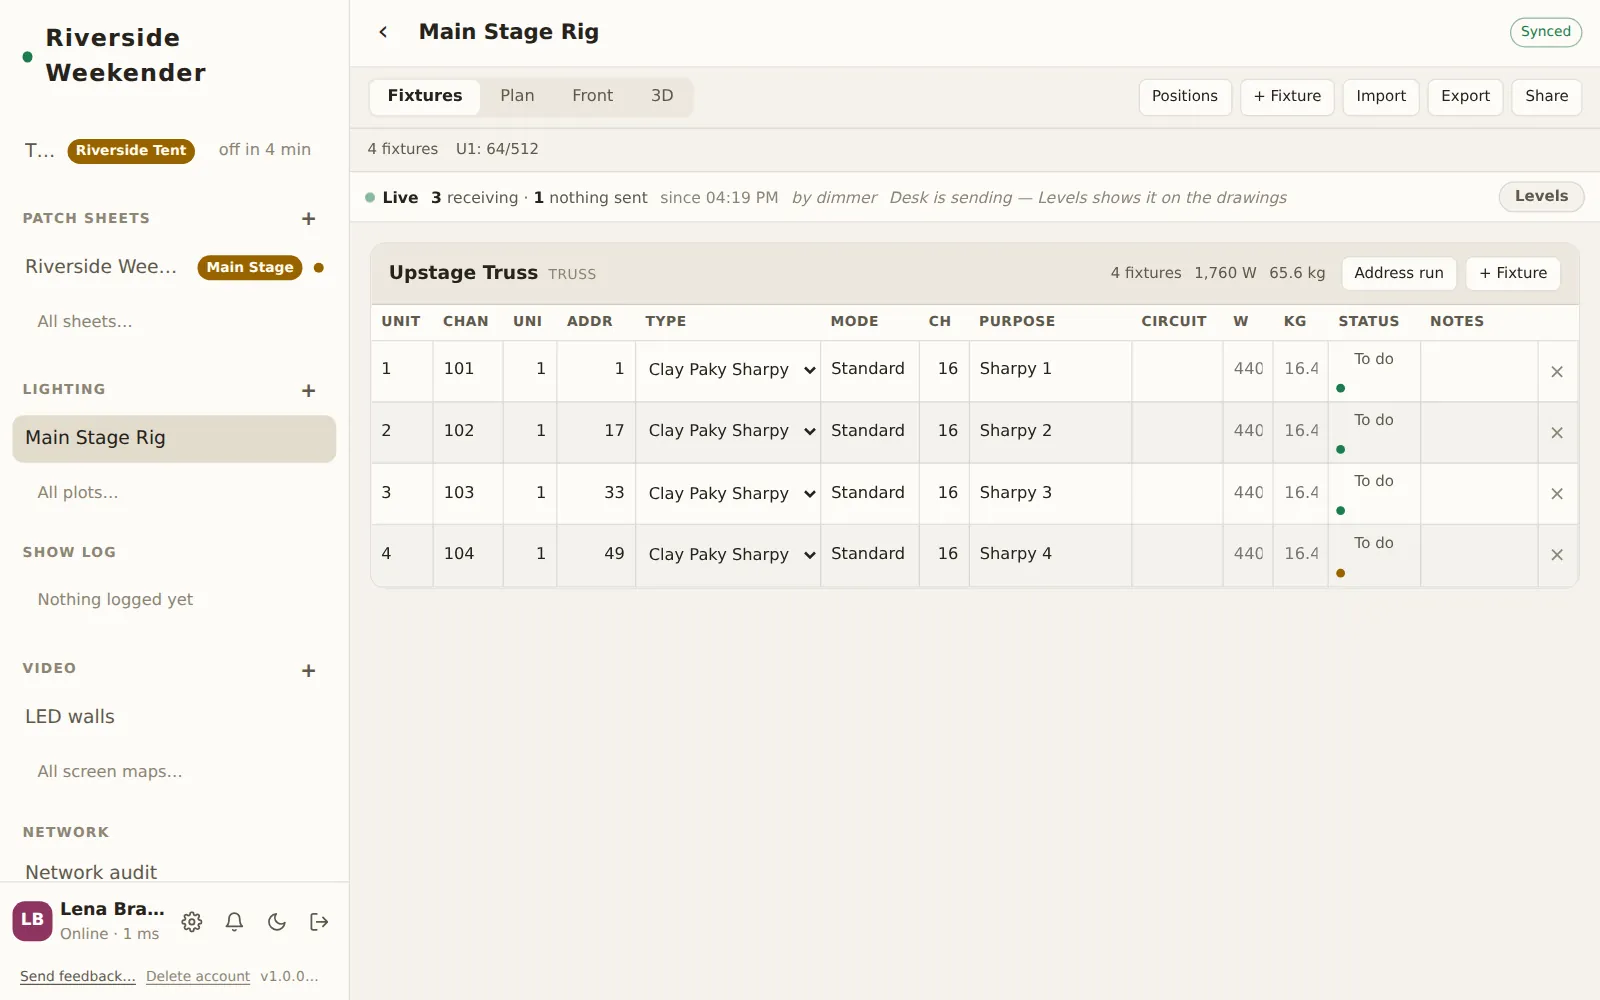Click the top toolbar + Fixture button
The width and height of the screenshot is (1600, 1000).
click(x=1287, y=97)
